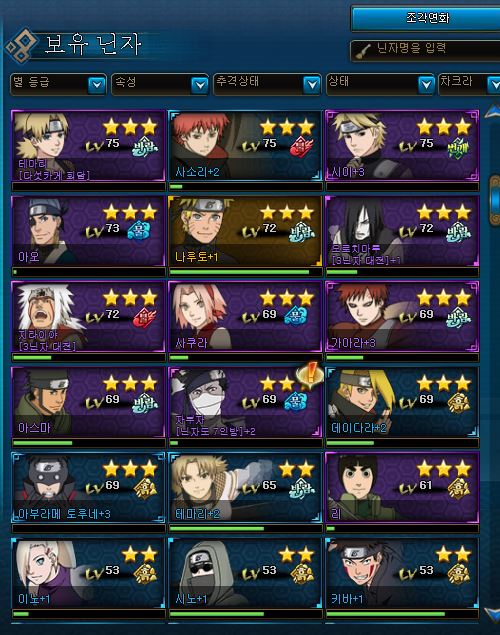Select the 아부라메 토루네+3 ninja card
Screen dimensions: 500x635
pos(88,488)
